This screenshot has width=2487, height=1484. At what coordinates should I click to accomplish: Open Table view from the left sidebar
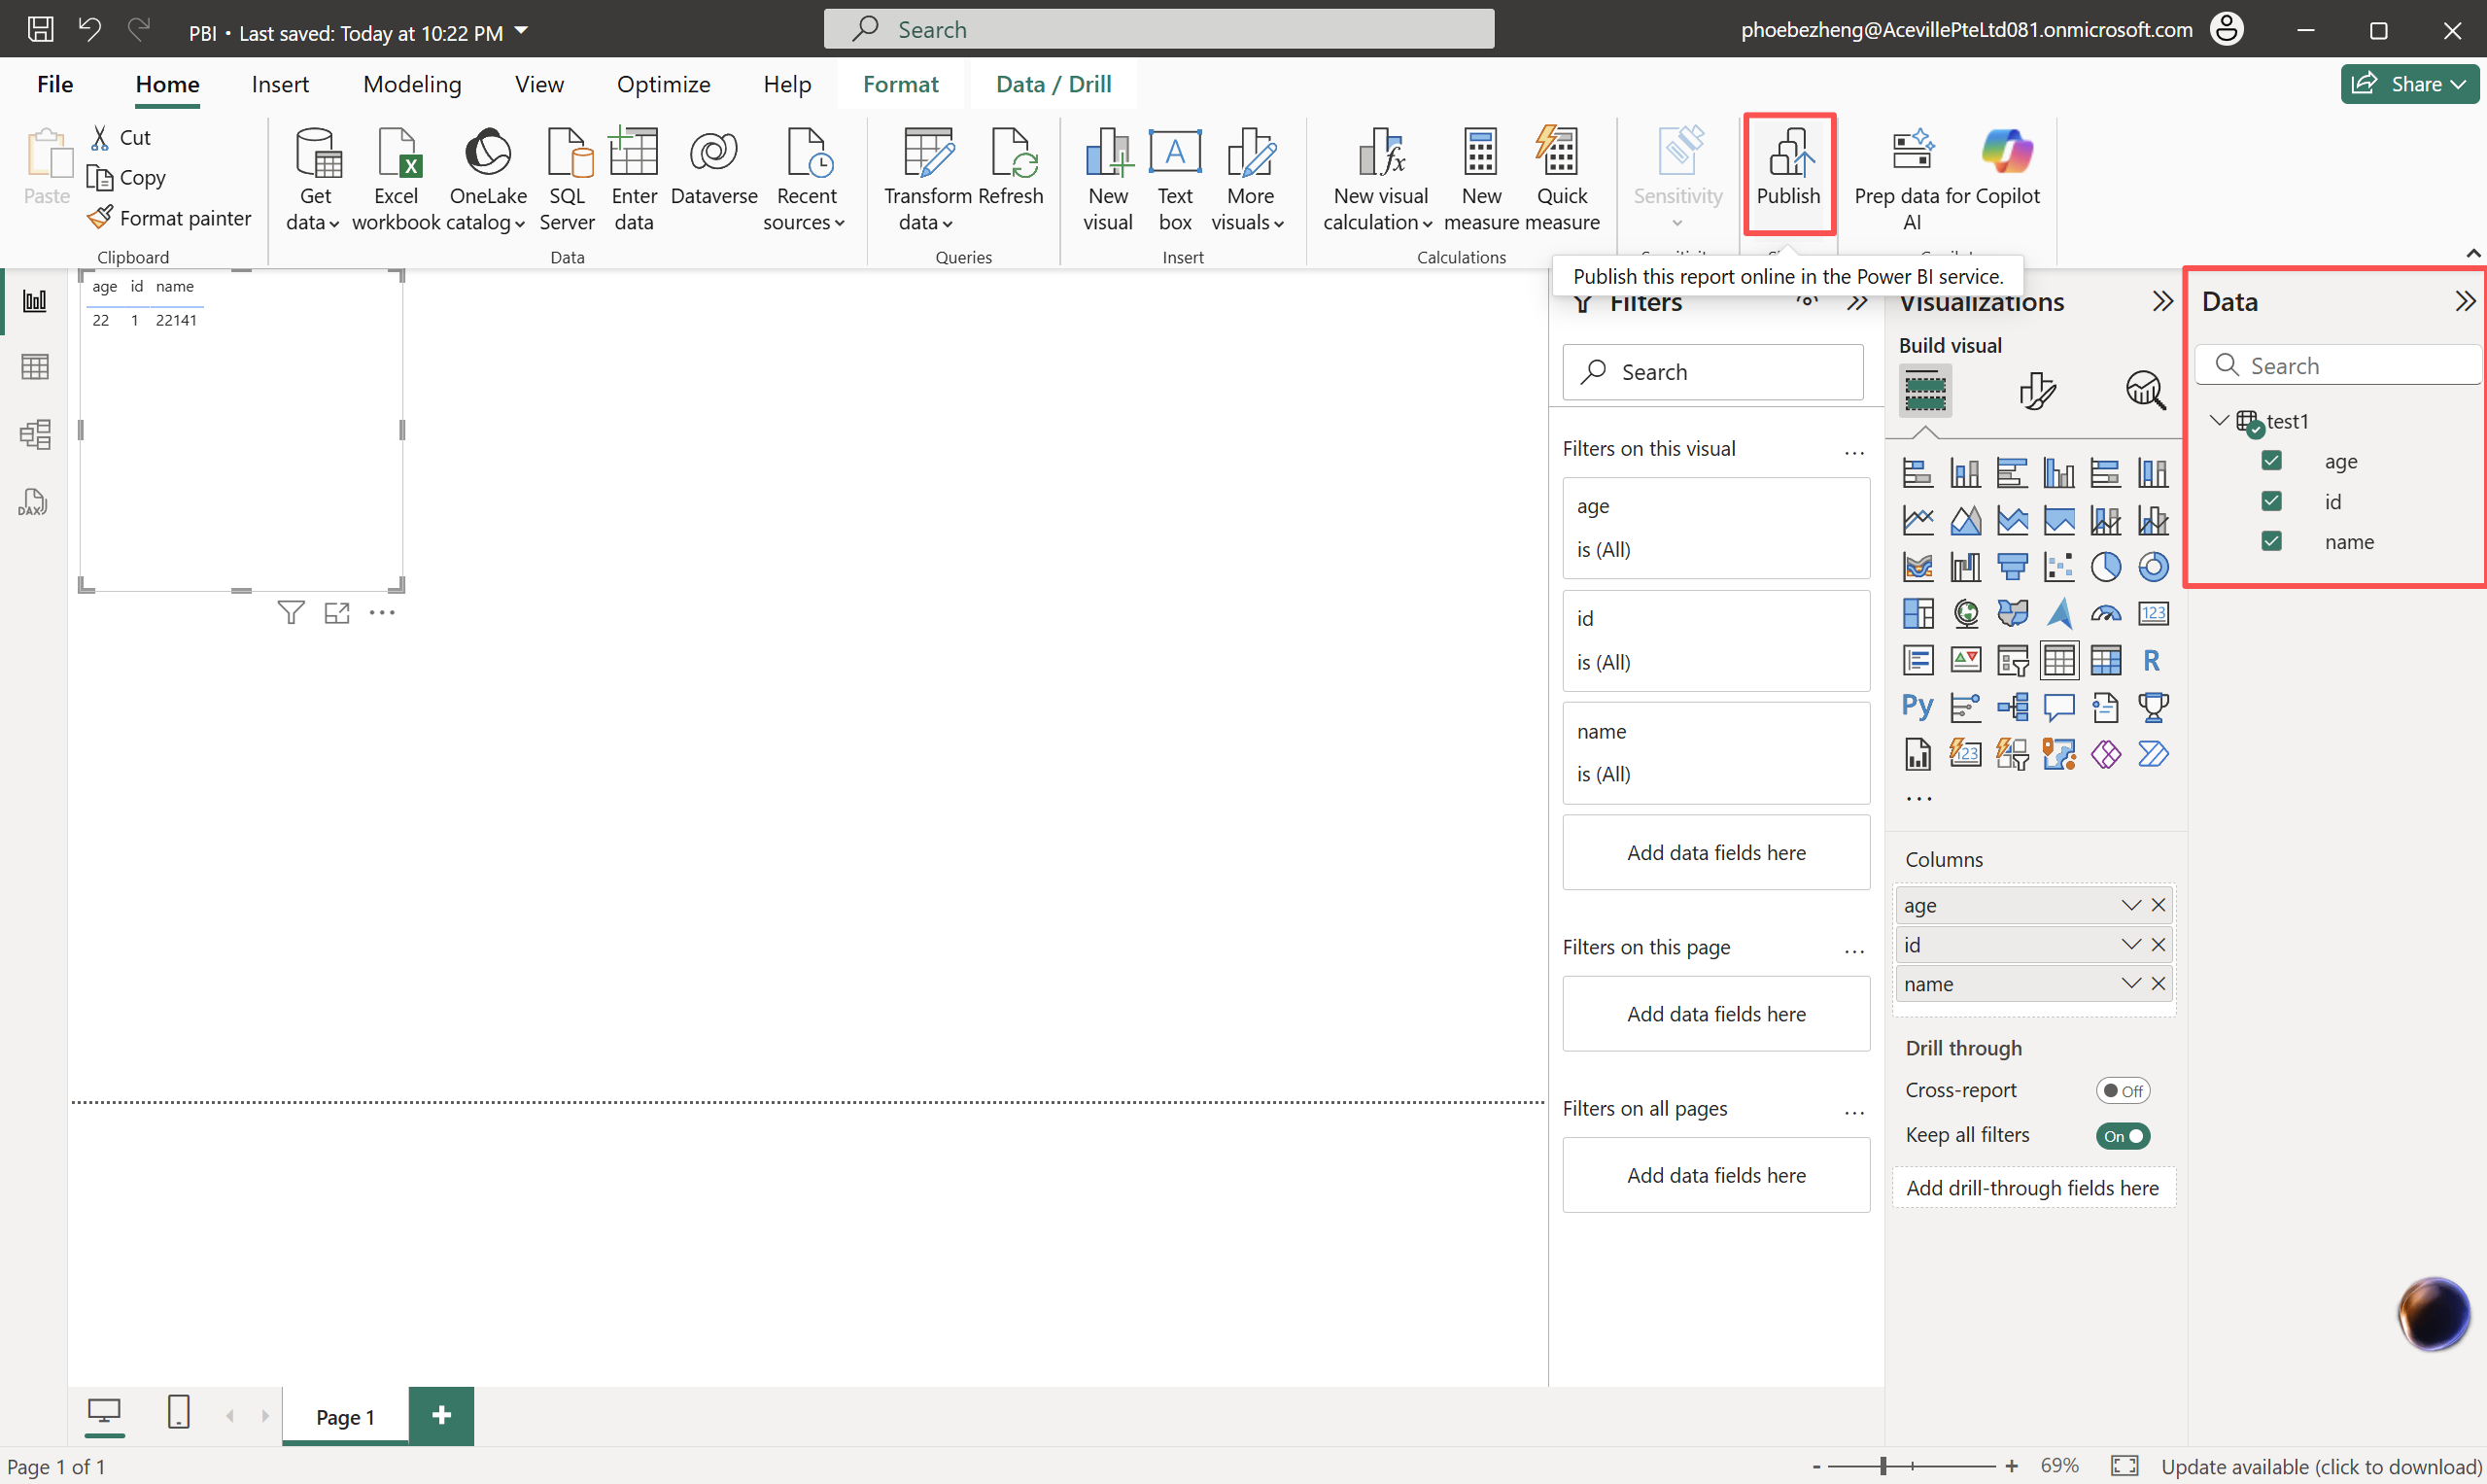35,367
